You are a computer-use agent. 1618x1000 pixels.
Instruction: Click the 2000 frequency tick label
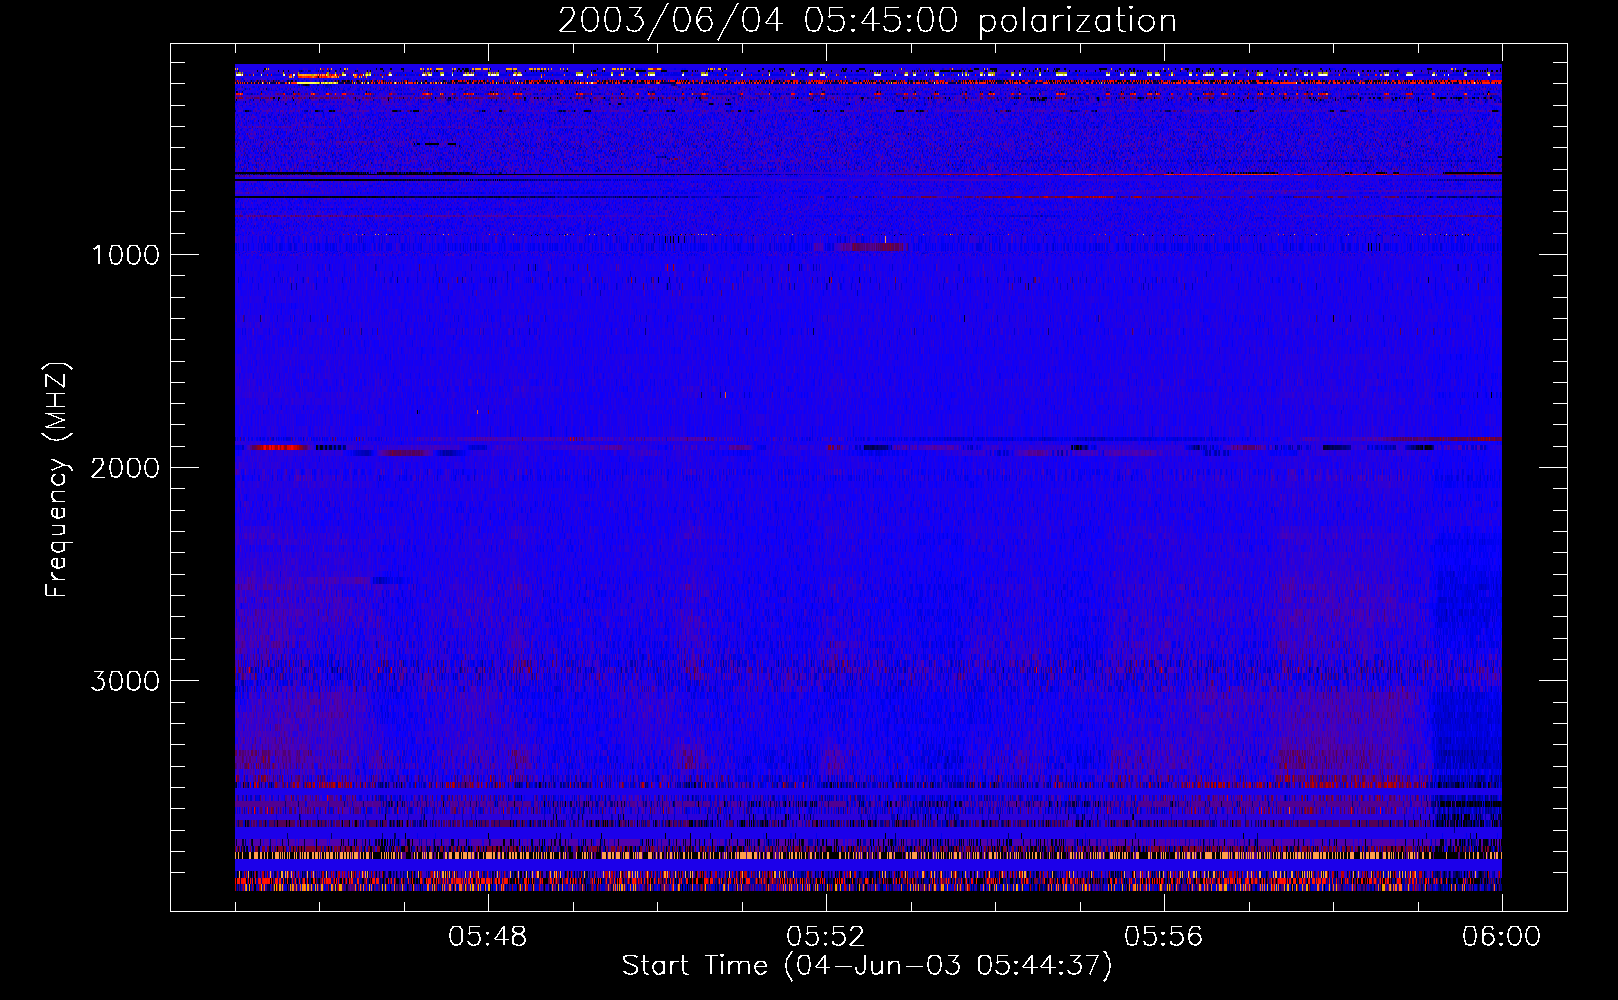(x=125, y=468)
